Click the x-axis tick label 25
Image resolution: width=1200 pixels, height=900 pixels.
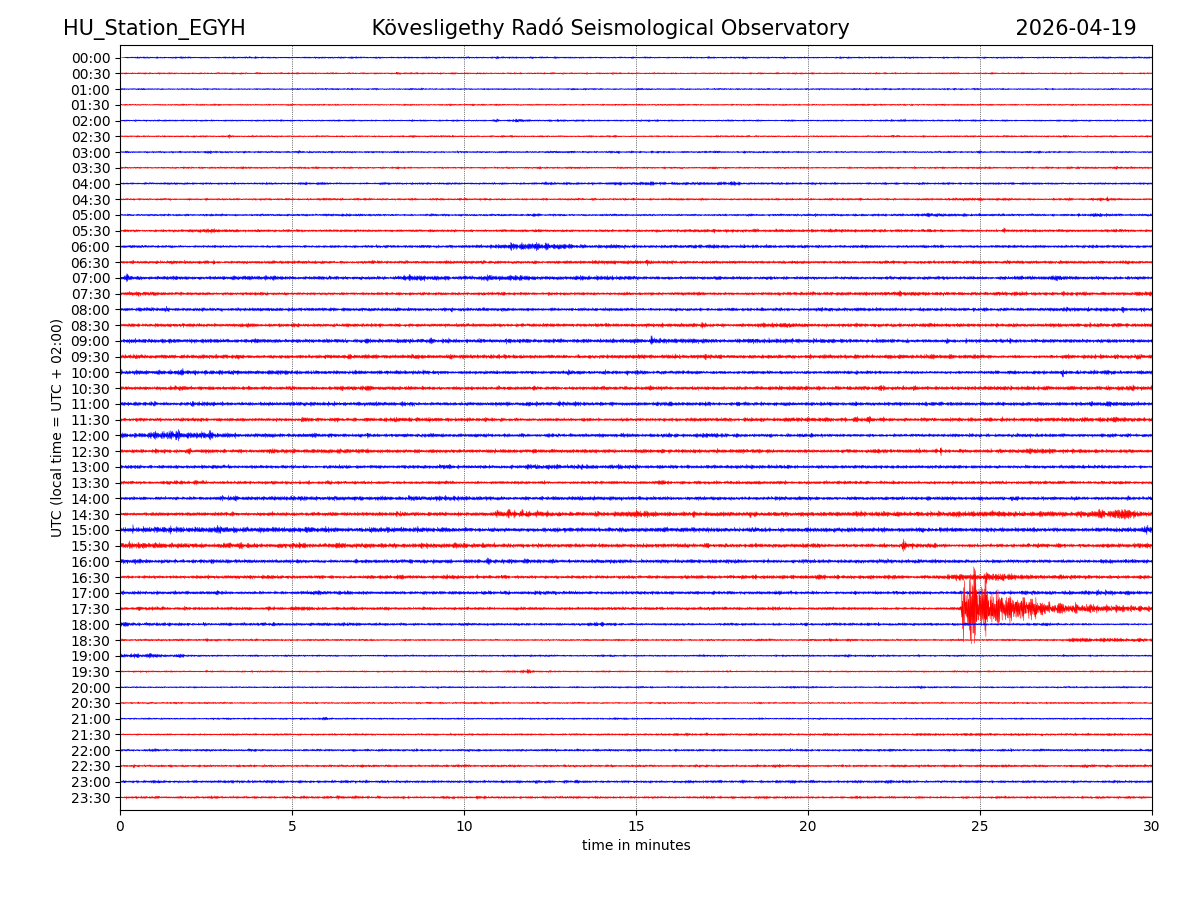[x=980, y=827]
